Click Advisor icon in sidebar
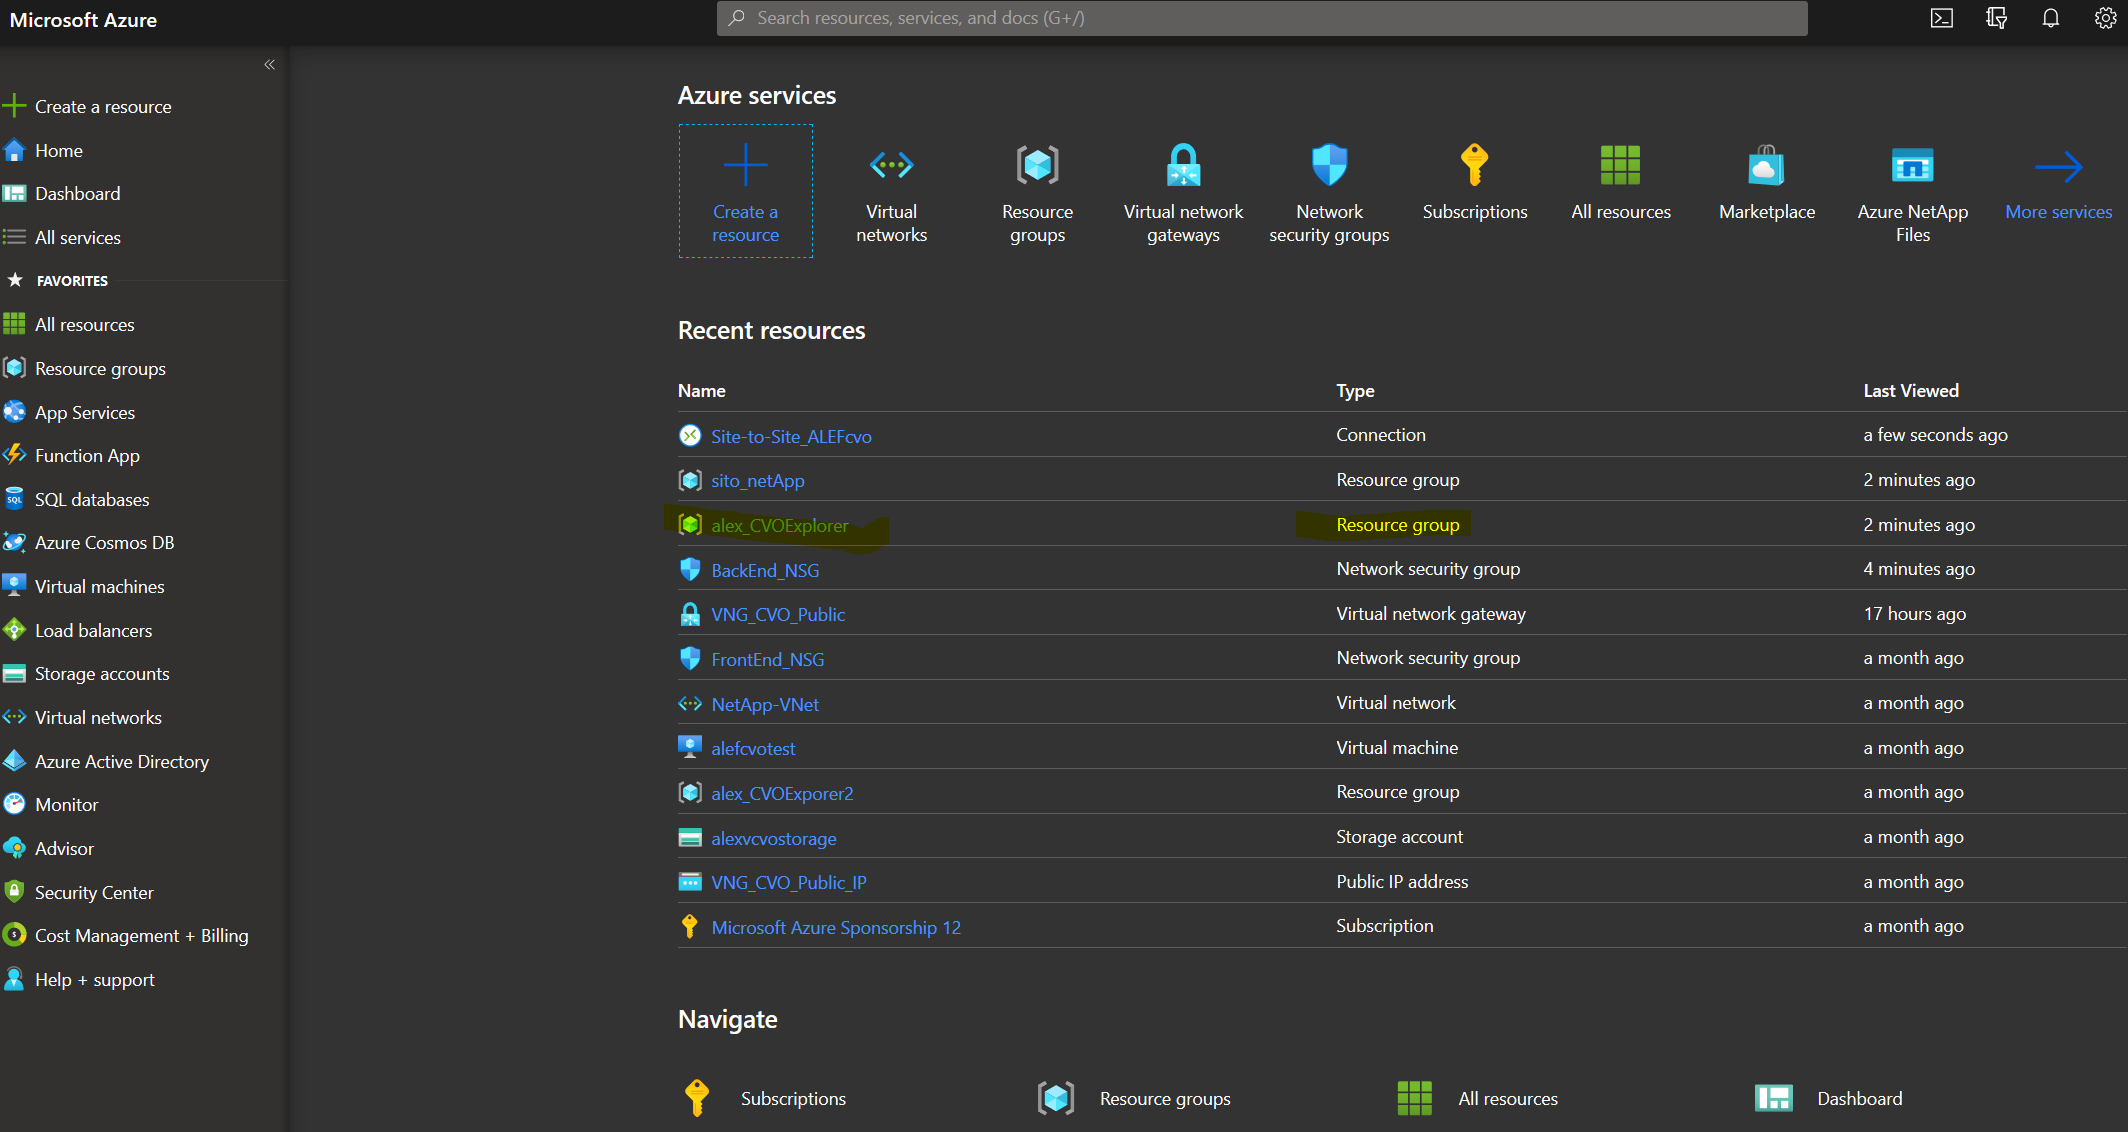This screenshot has width=2128, height=1132. (x=14, y=848)
